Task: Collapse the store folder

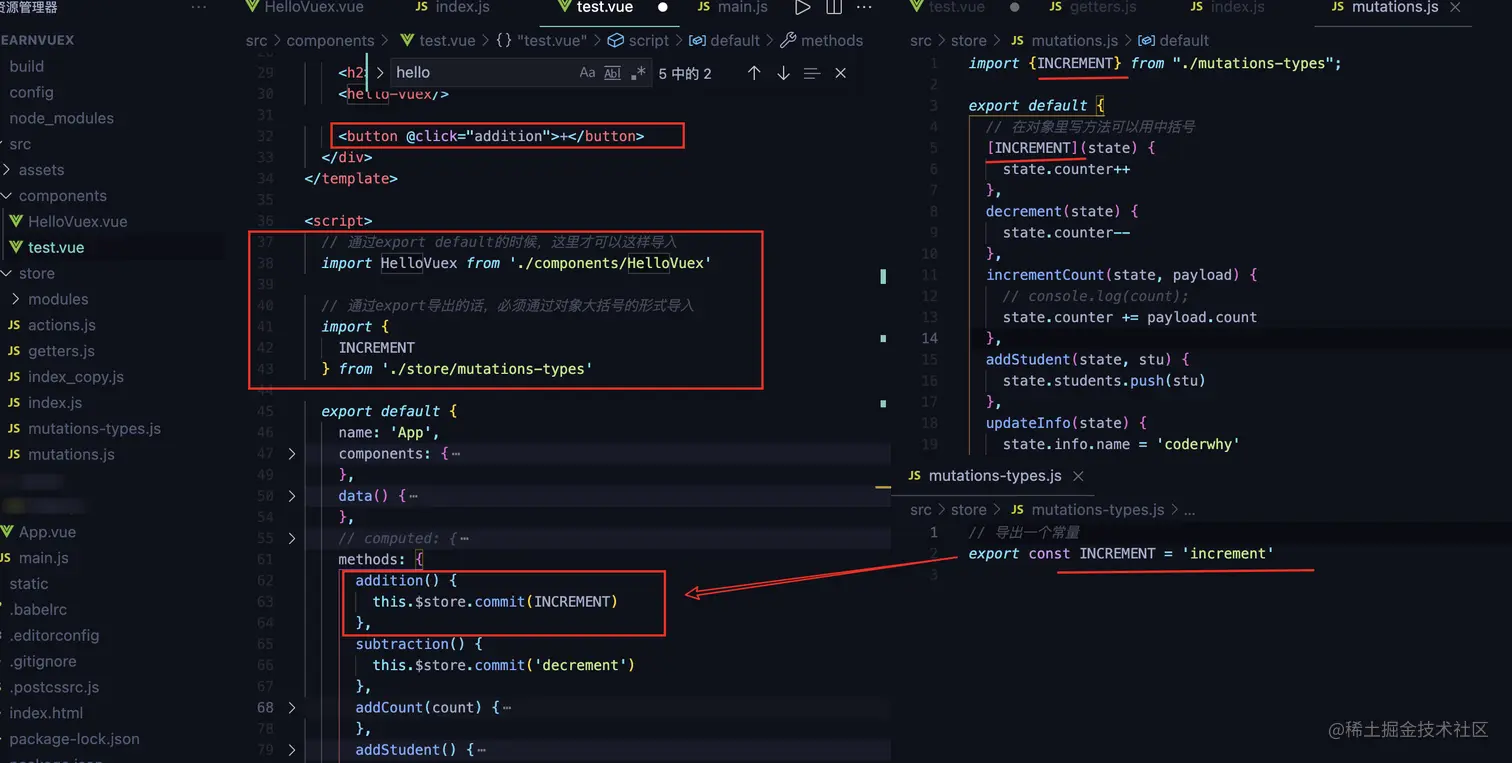Action: coord(36,273)
